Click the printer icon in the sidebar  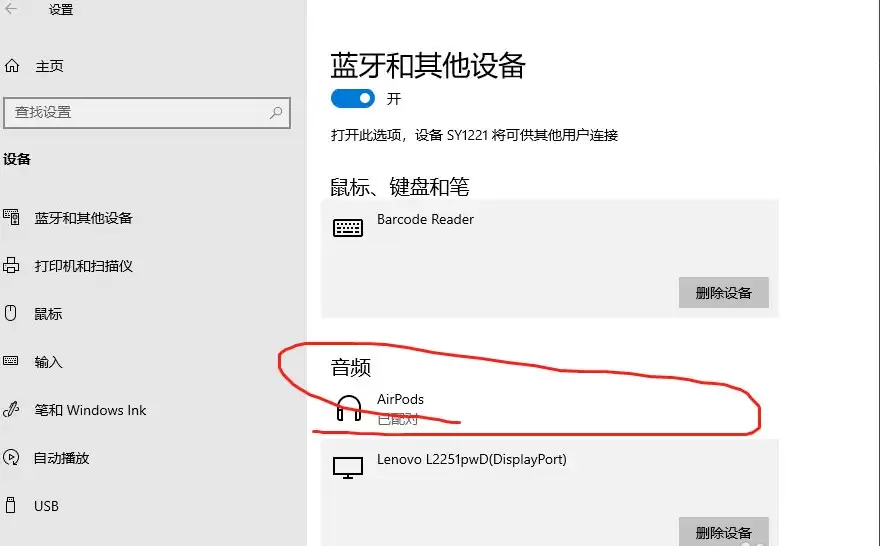click(x=12, y=266)
